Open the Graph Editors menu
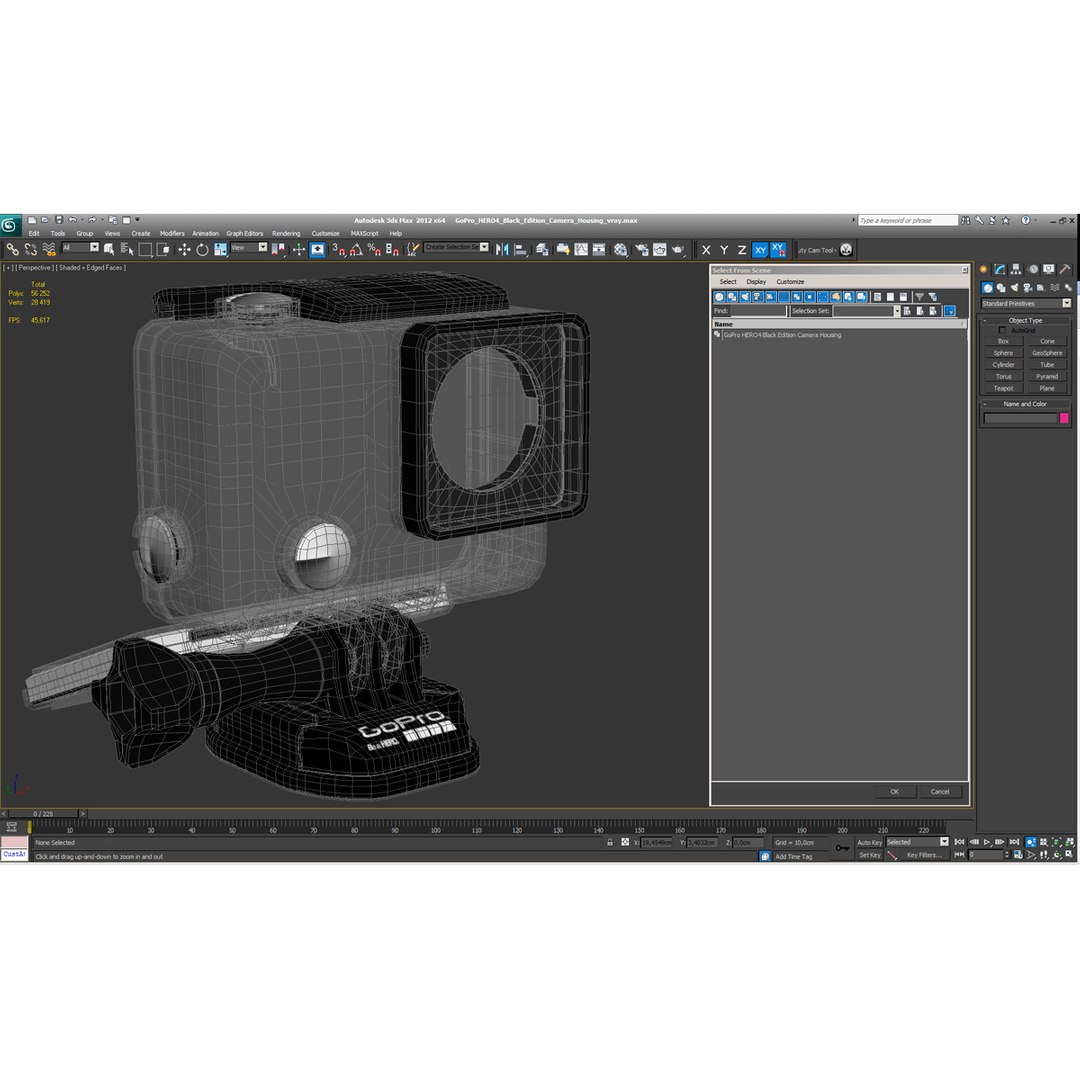 [x=245, y=233]
